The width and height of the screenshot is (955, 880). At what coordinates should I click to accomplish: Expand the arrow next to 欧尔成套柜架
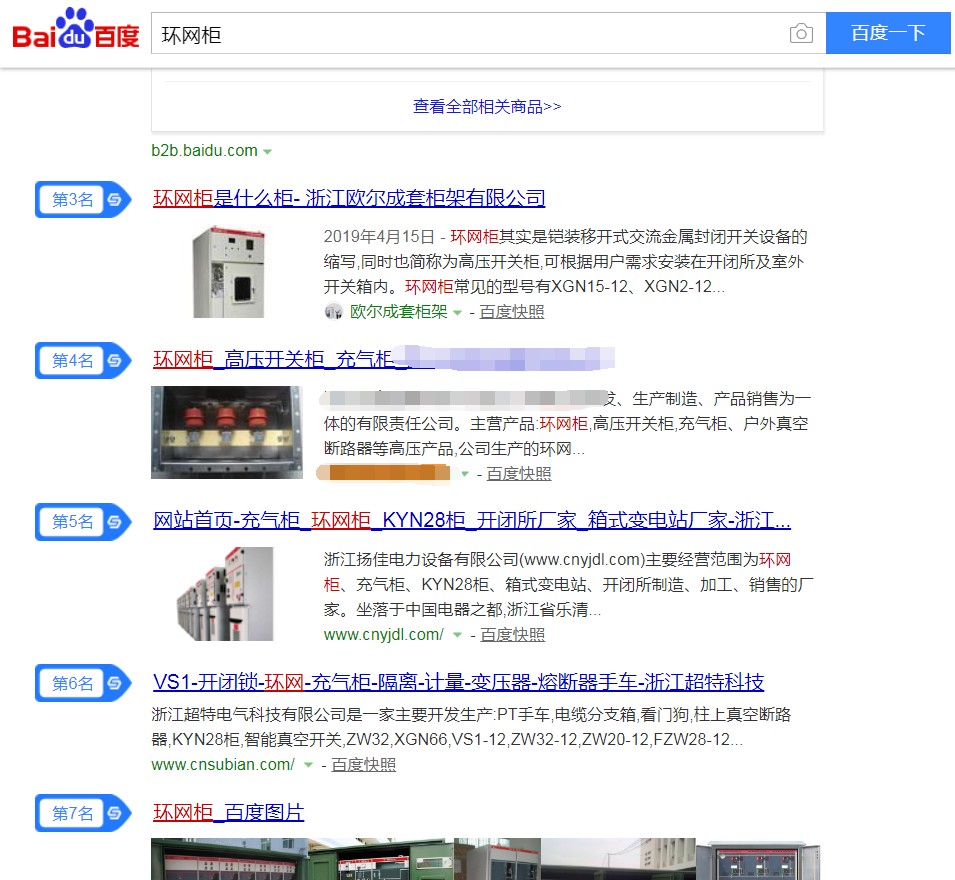coord(458,313)
